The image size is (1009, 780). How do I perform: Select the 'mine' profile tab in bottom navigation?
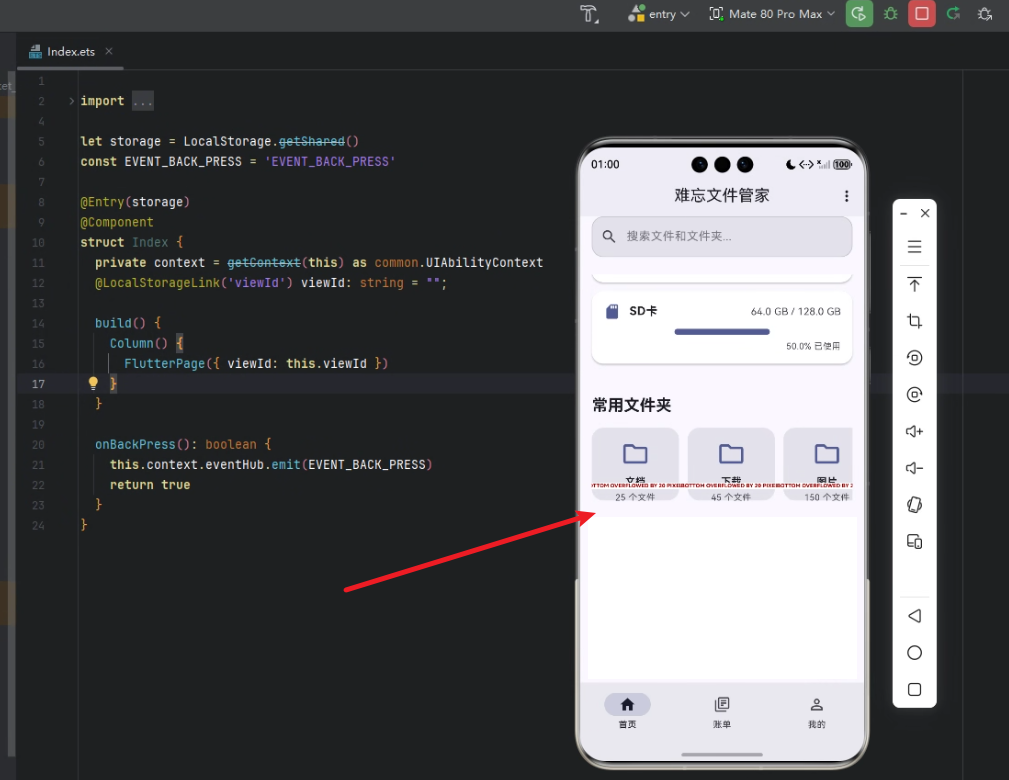[817, 711]
